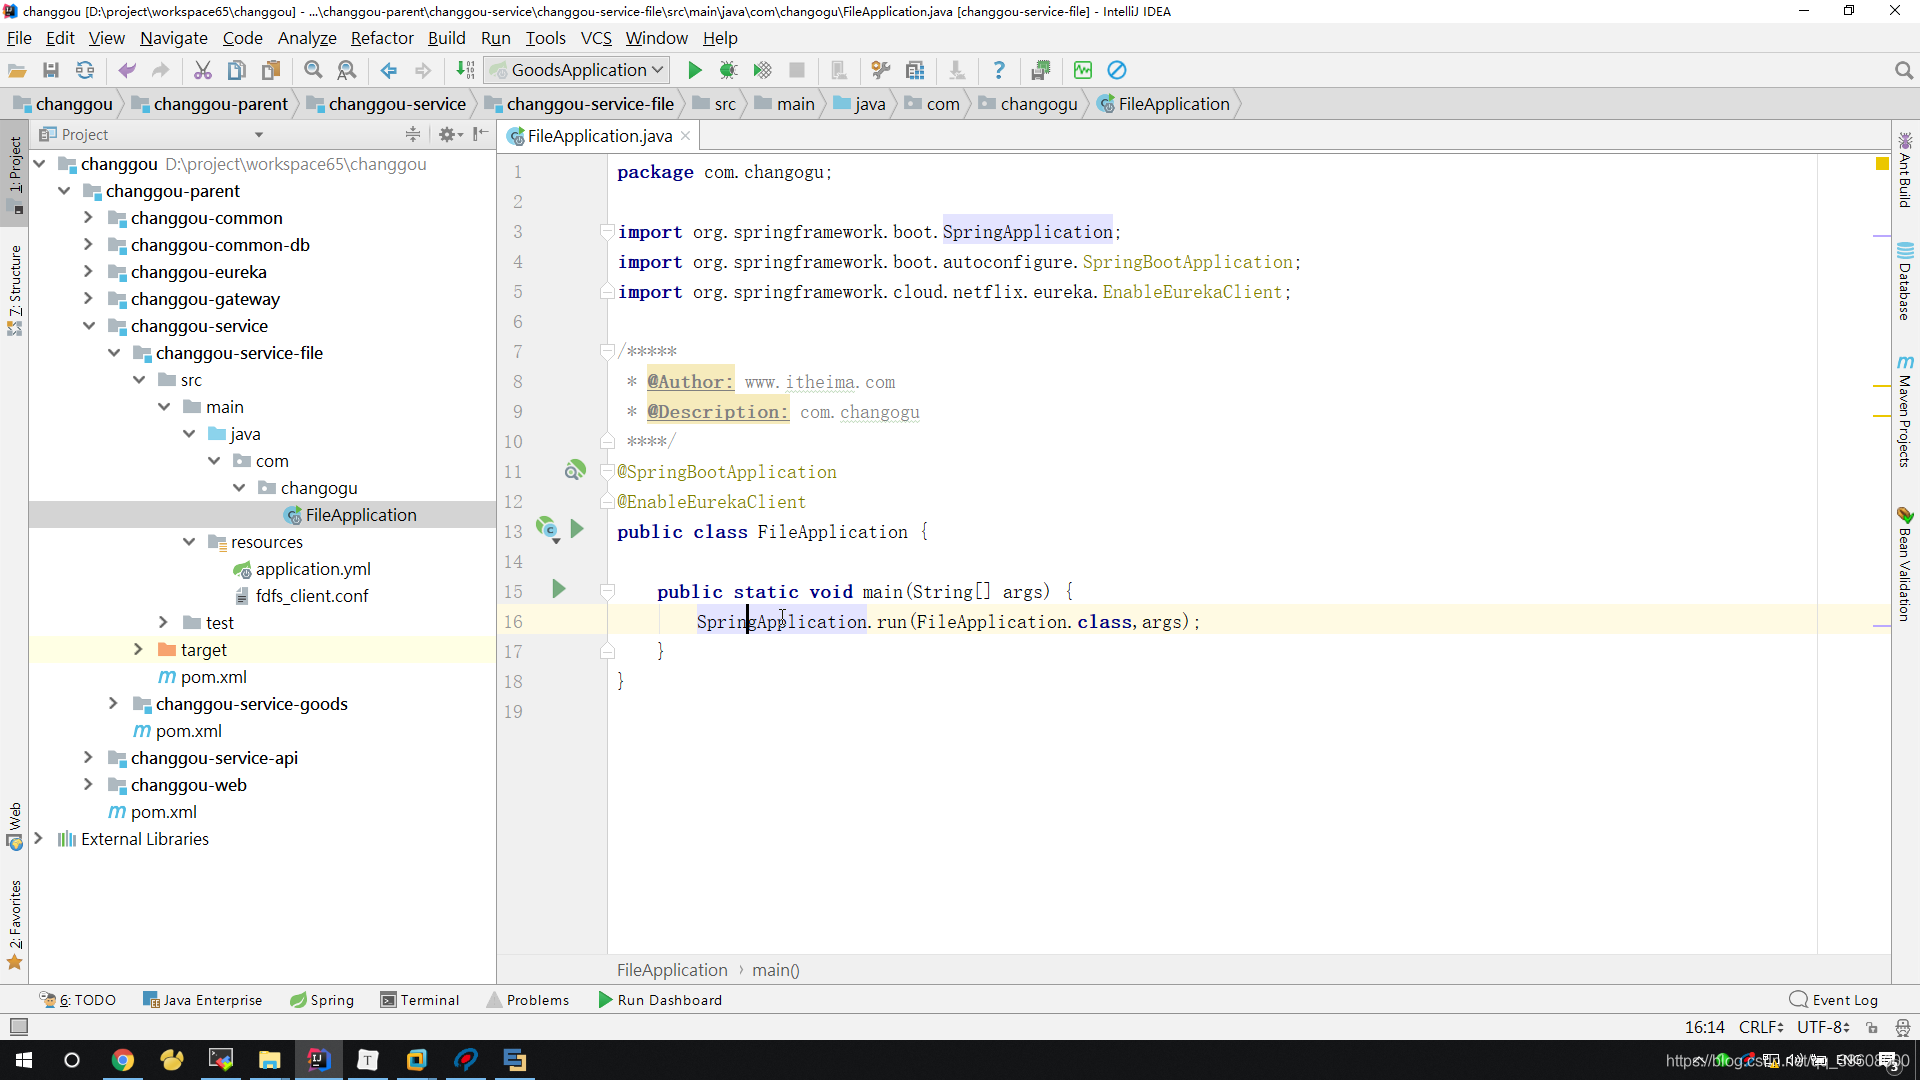Viewport: 1920px width, 1080px height.
Task: Open the Navigate menu
Action: point(174,38)
